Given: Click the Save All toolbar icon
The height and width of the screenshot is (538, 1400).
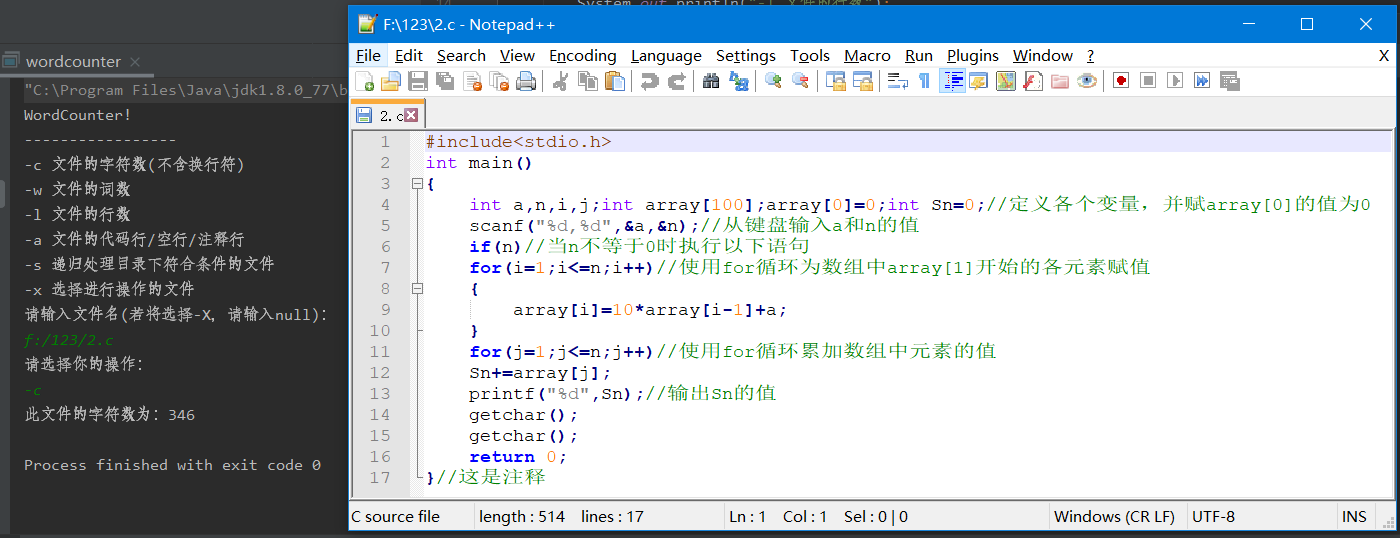Looking at the screenshot, I should tap(445, 81).
